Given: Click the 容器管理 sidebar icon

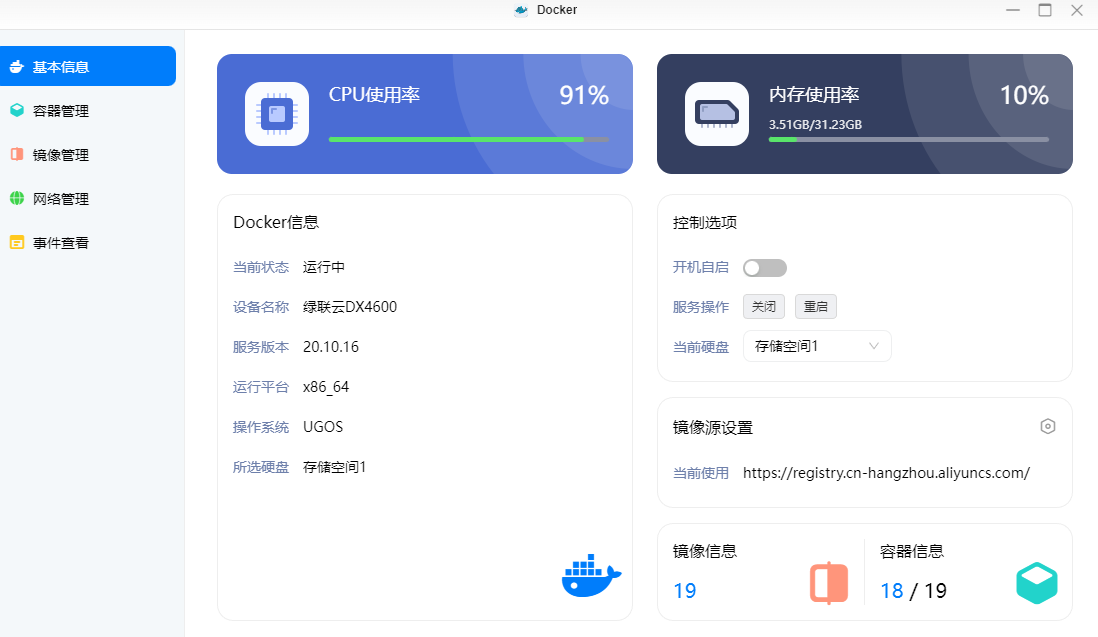Looking at the screenshot, I should (17, 111).
